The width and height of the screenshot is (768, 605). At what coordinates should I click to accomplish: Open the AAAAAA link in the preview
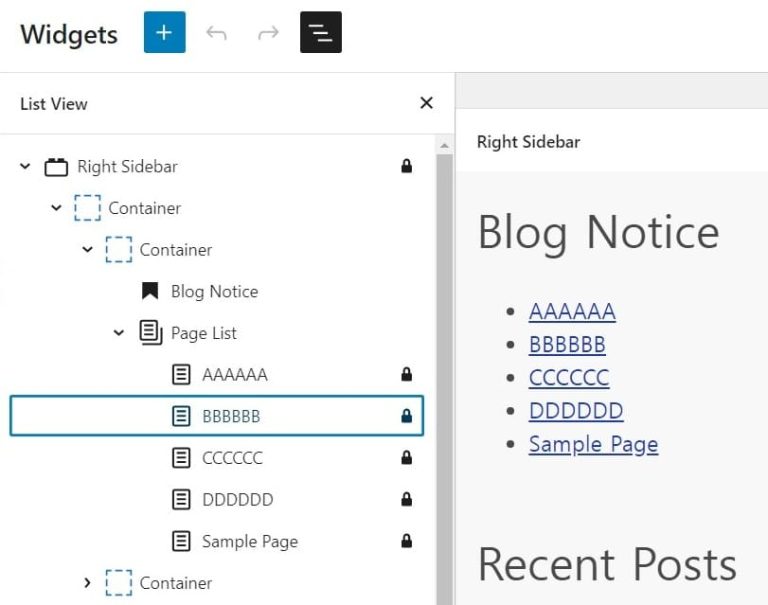coord(572,312)
